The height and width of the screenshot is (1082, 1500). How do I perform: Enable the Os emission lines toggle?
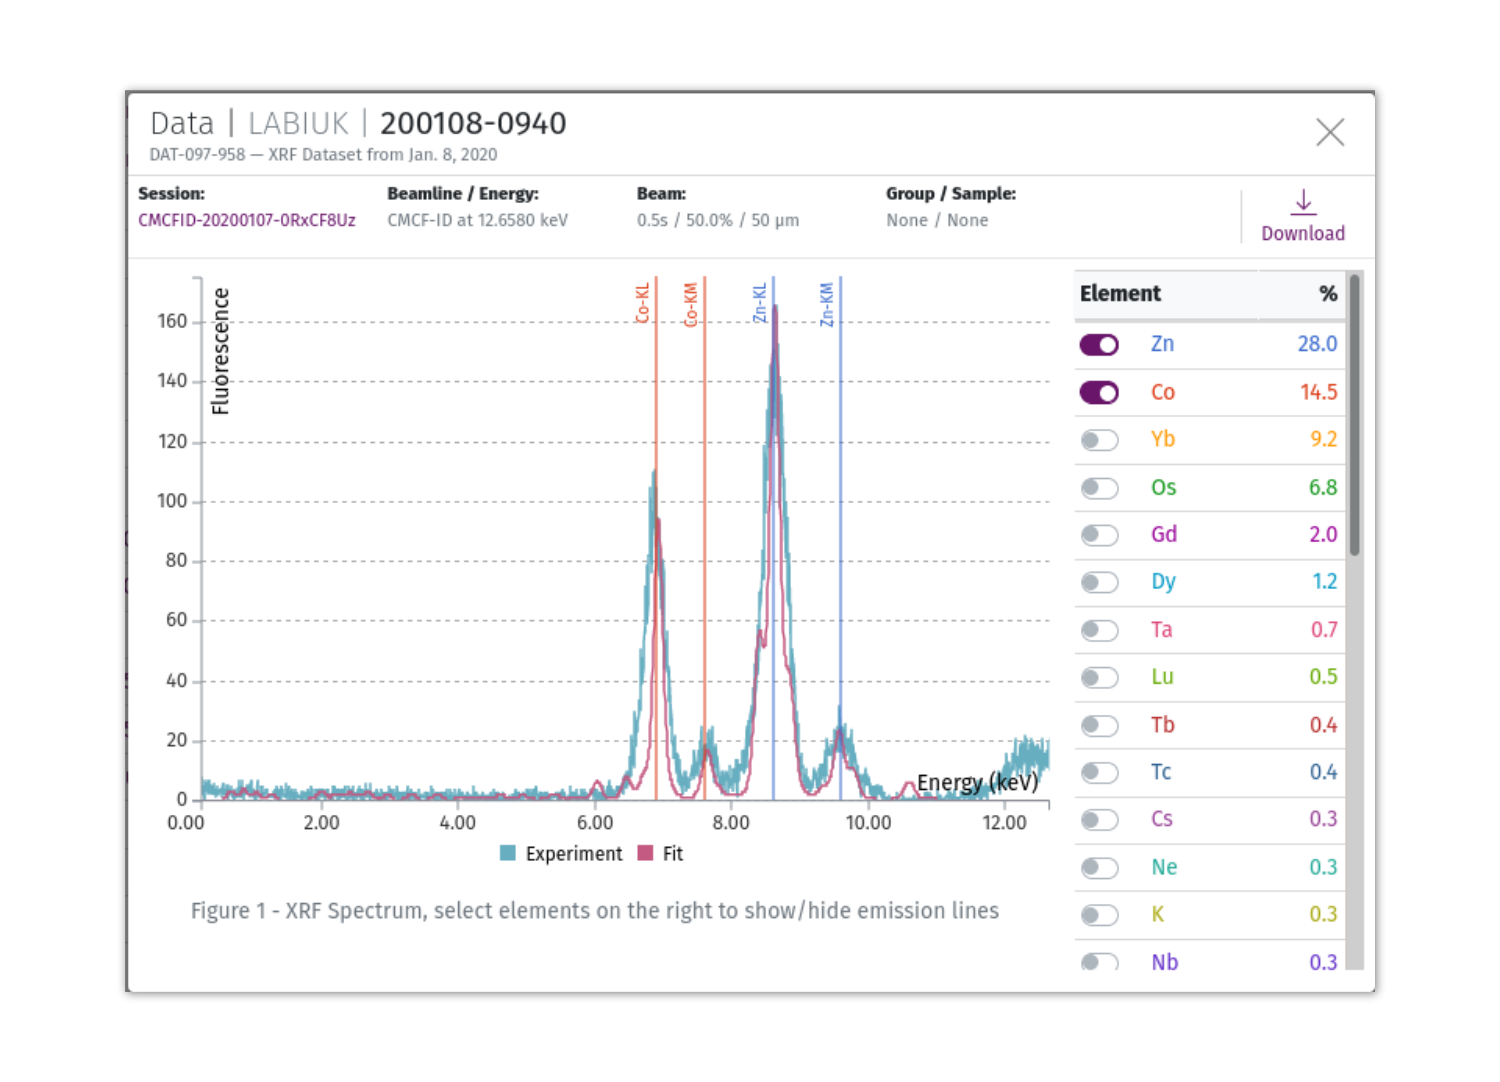click(x=1099, y=488)
